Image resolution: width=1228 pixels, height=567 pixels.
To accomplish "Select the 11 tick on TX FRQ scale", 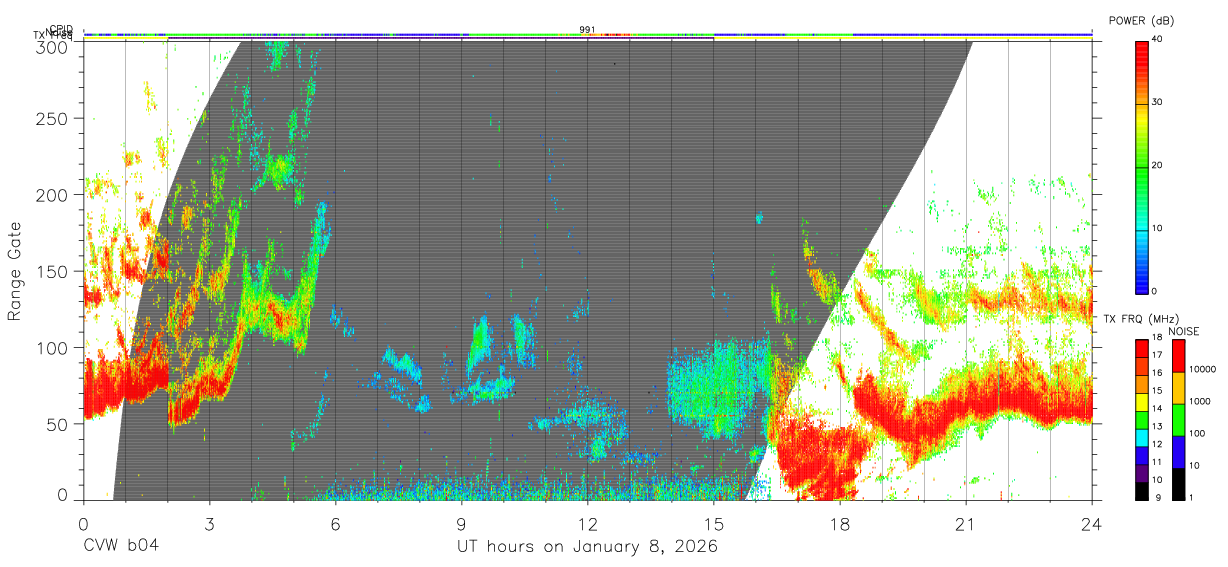I will tap(1156, 462).
